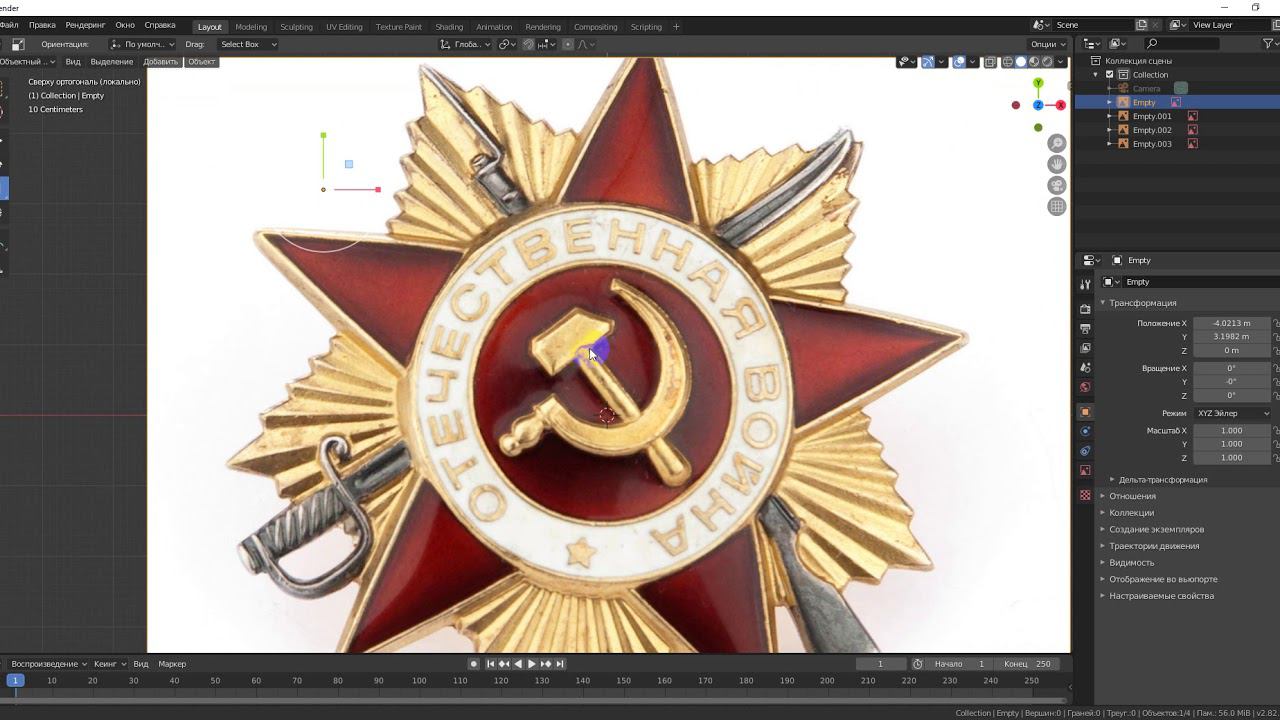Open the Object properties tab
Screen dimensions: 1280x720
(x=1085, y=412)
